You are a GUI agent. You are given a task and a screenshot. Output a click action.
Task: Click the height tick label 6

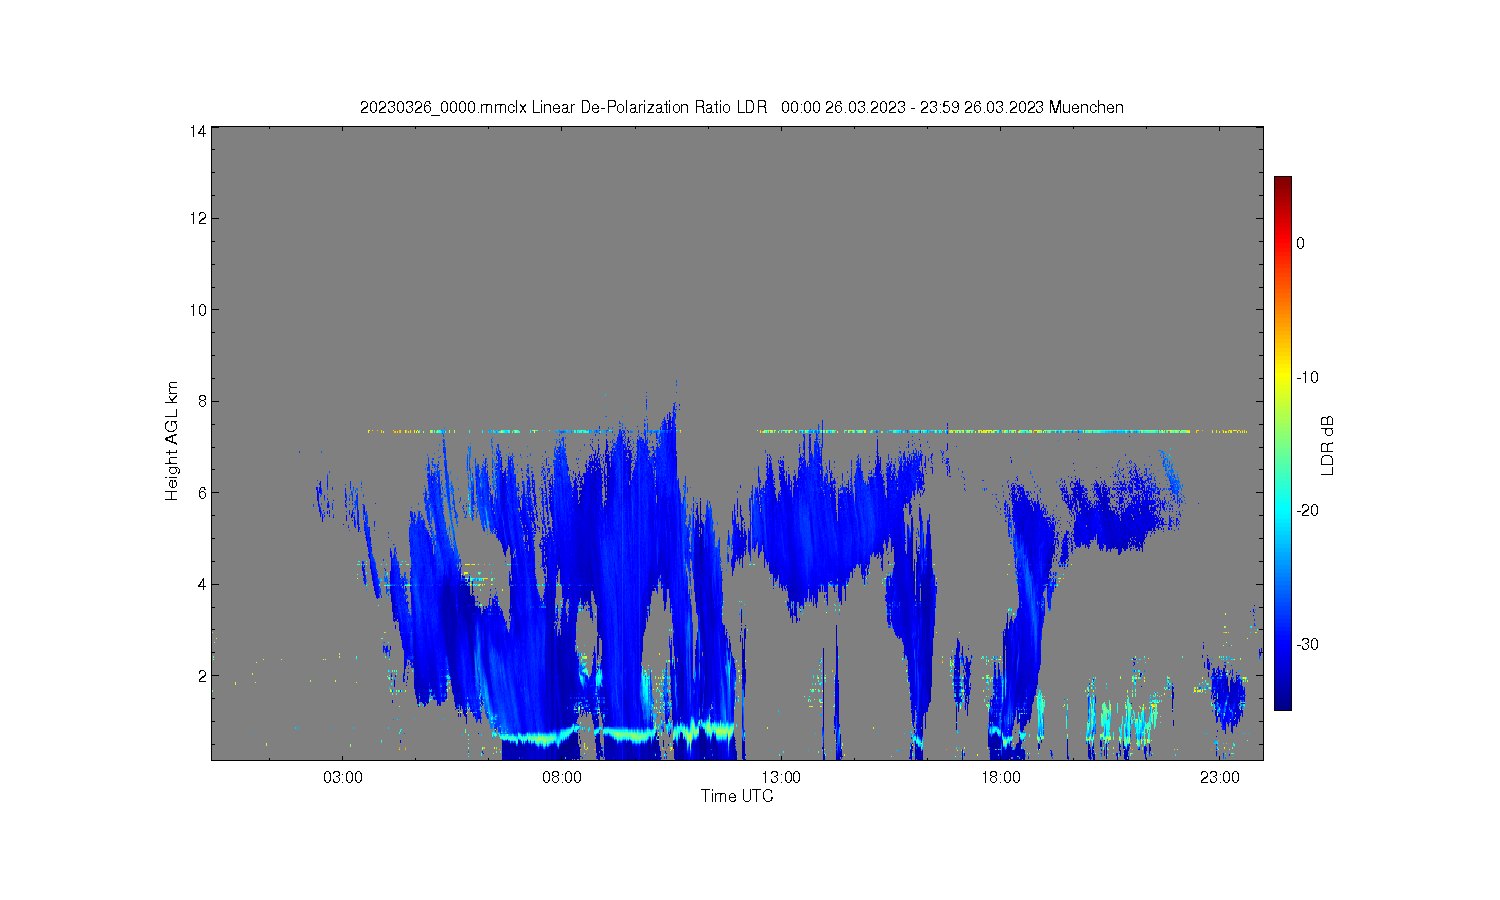click(x=202, y=493)
